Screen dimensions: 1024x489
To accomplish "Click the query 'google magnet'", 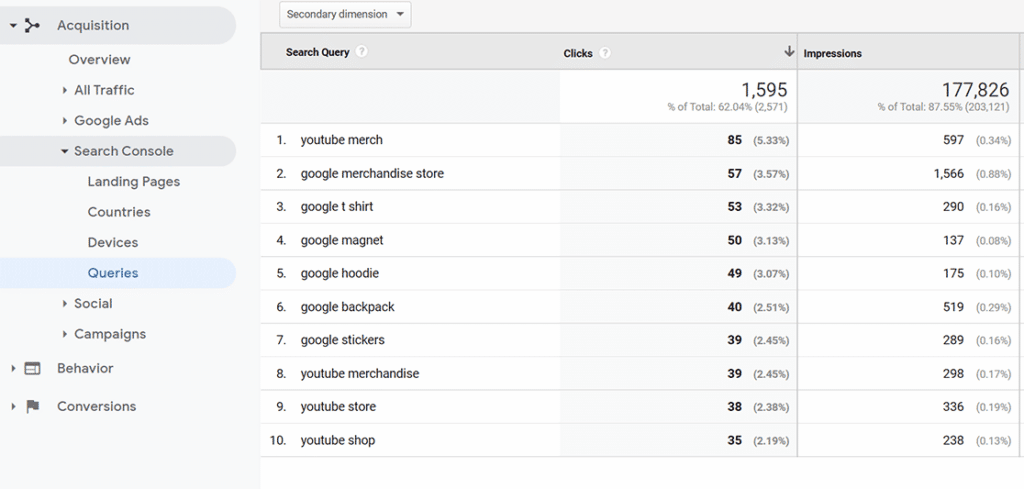I will point(342,240).
